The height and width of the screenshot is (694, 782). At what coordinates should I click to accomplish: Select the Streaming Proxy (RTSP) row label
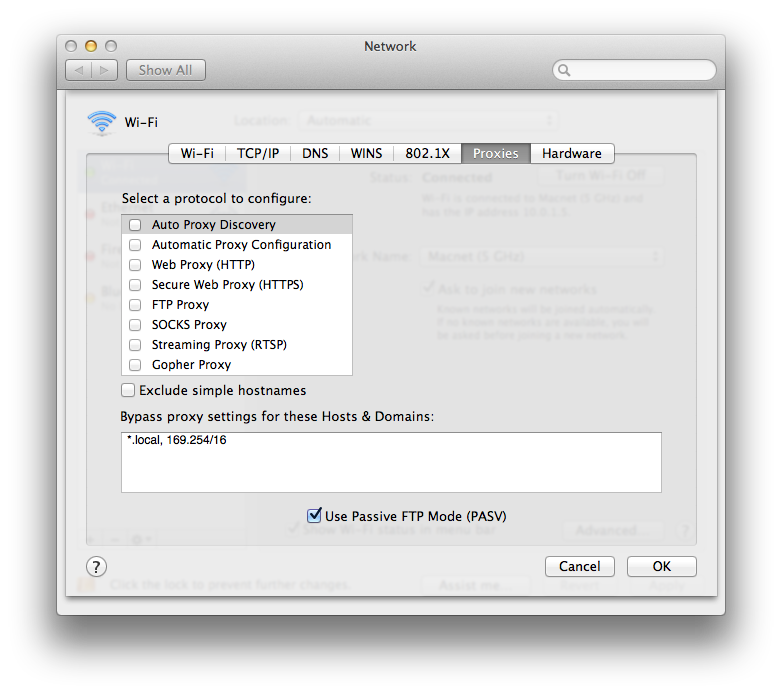219,345
